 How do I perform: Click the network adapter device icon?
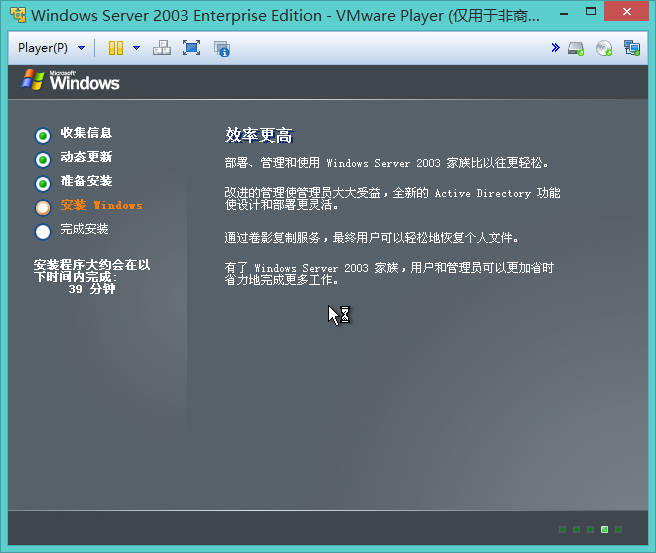[x=632, y=48]
